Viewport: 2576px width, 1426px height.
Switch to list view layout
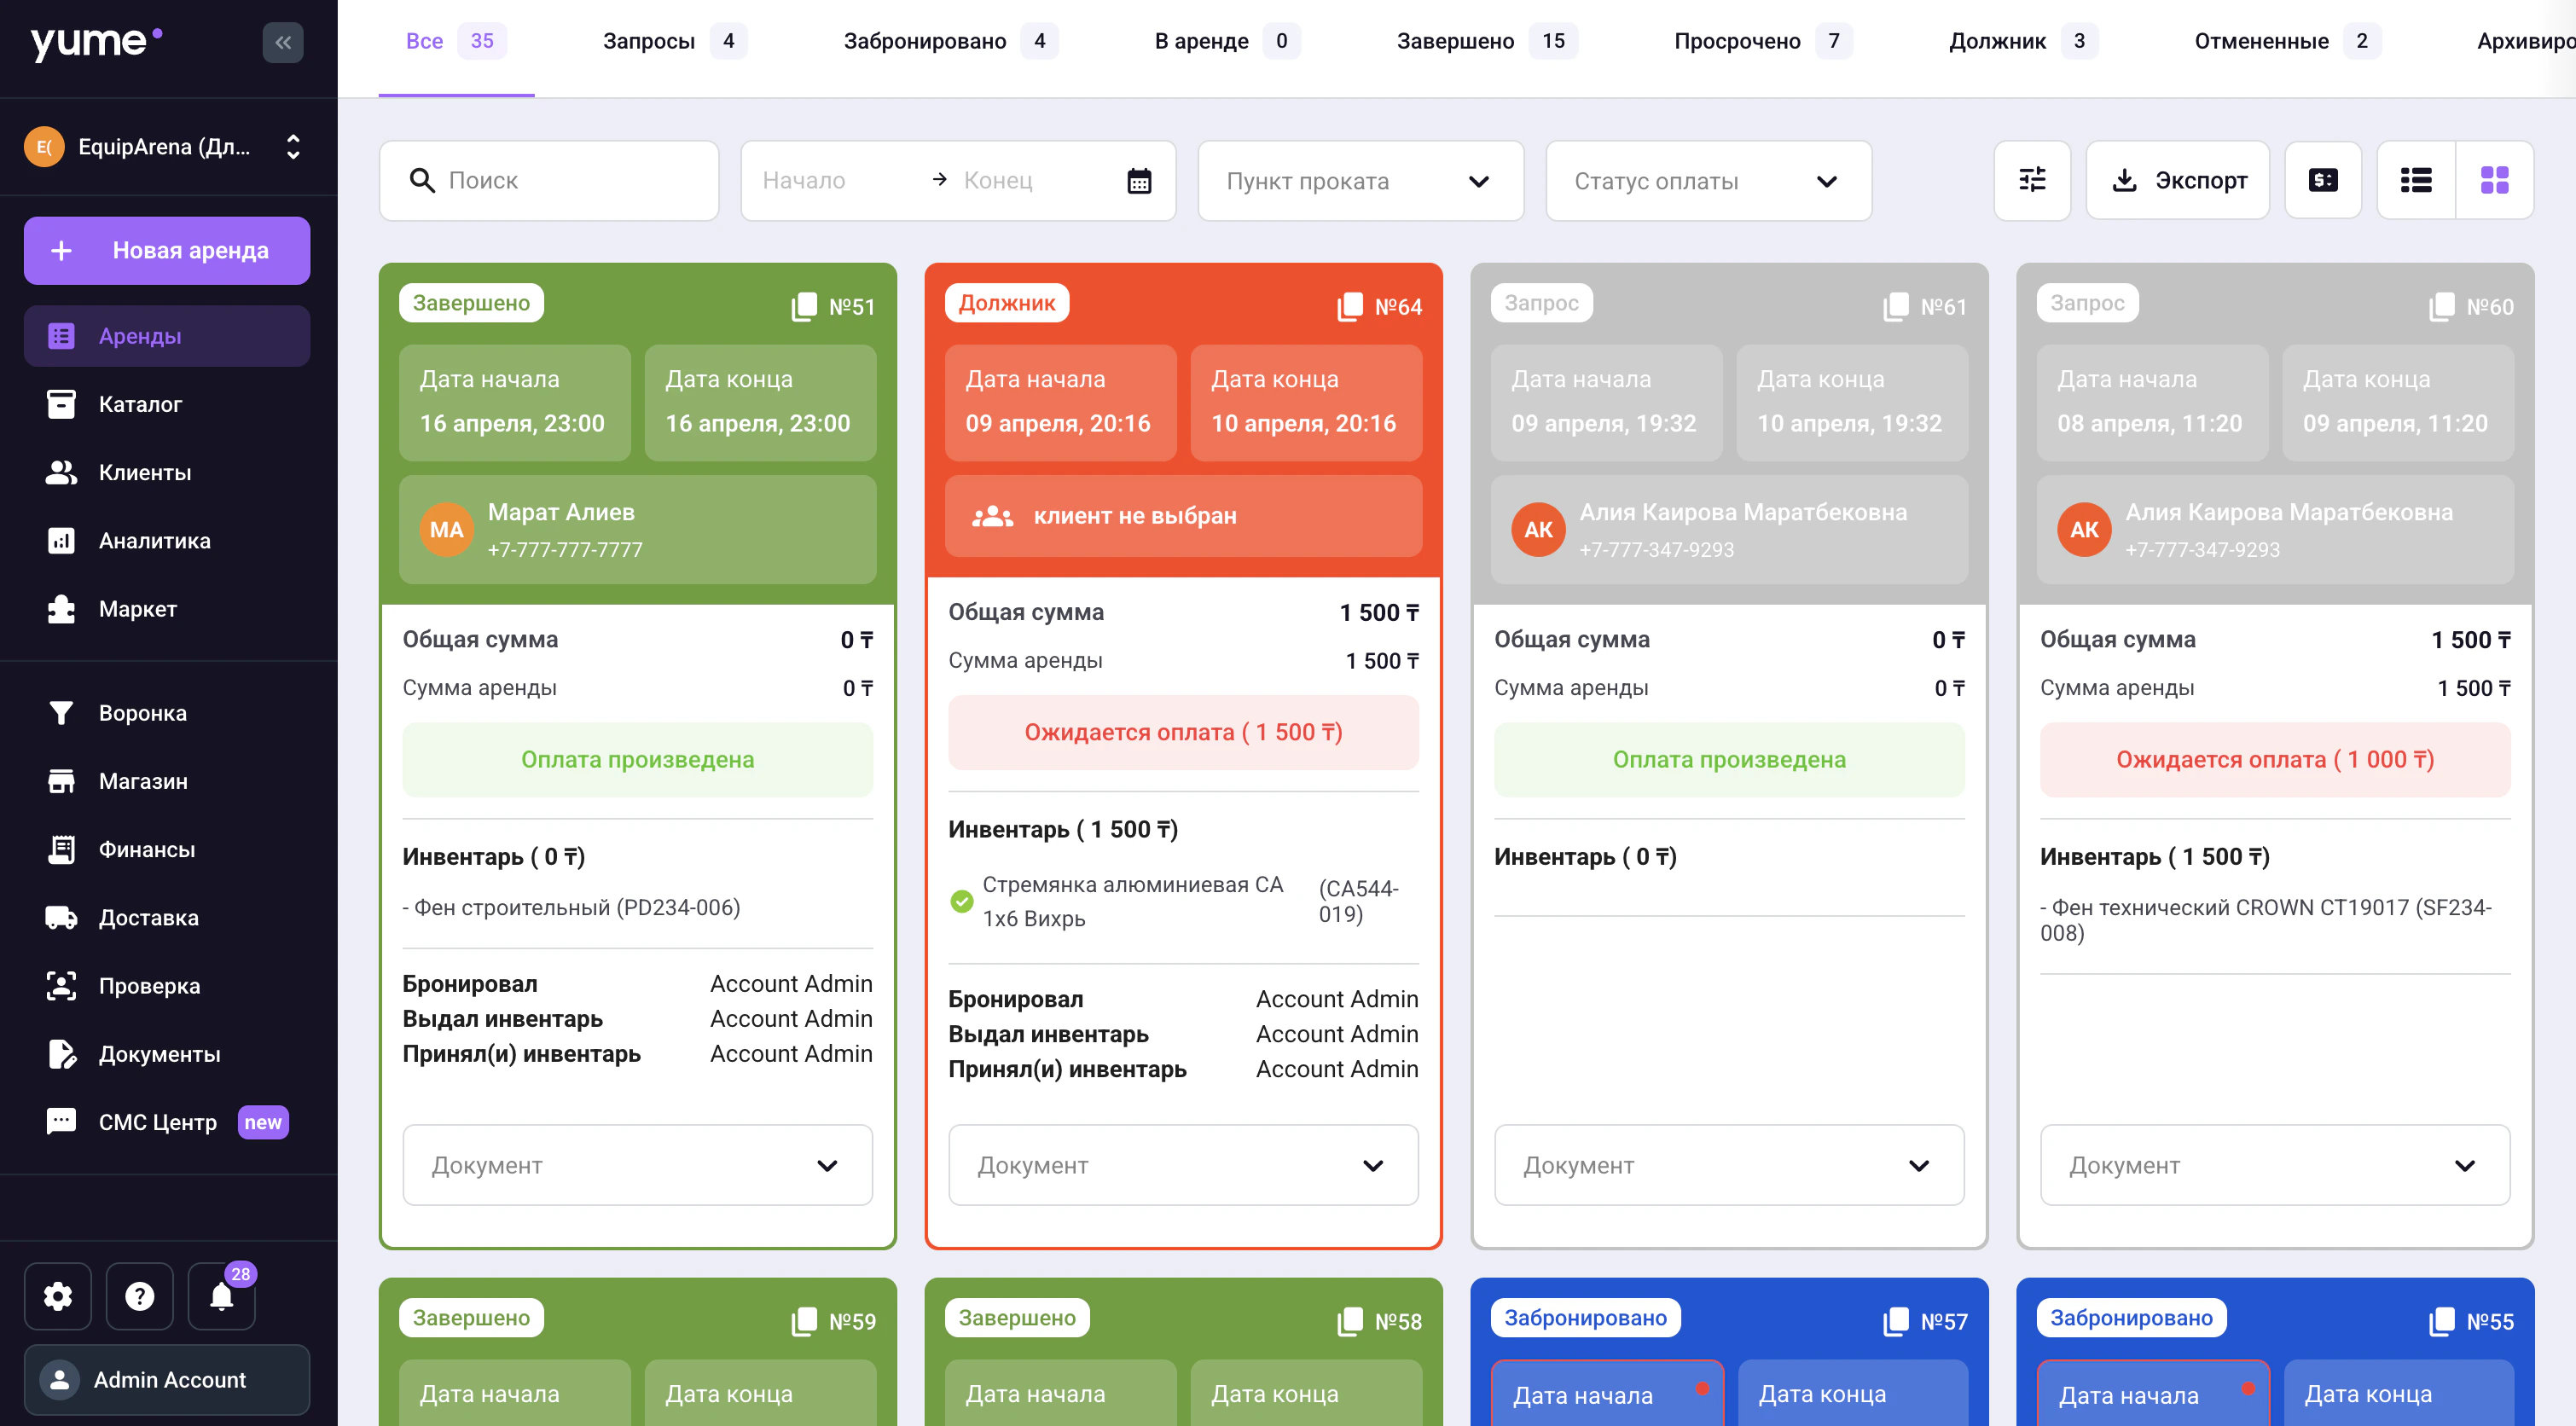[x=2416, y=180]
